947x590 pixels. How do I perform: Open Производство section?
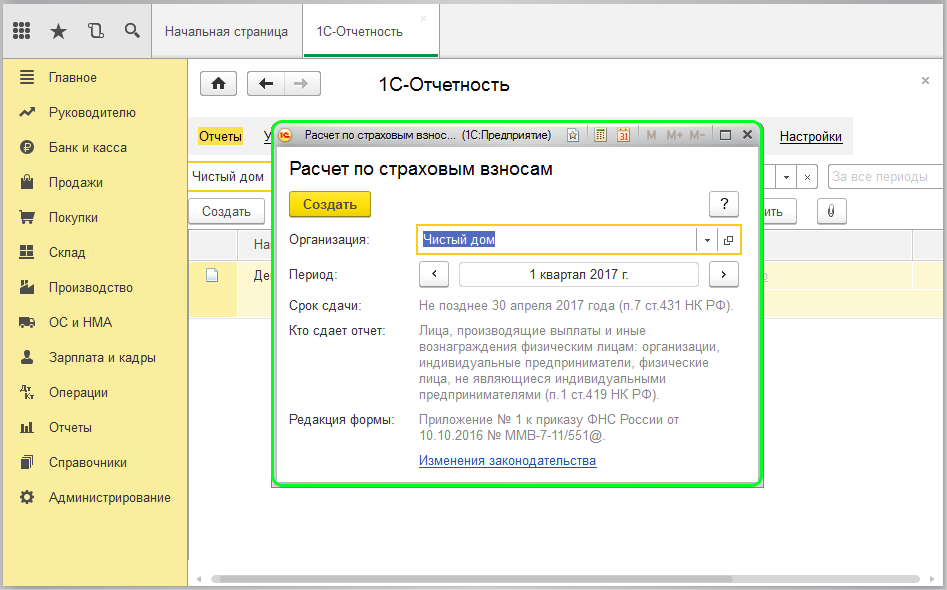[x=91, y=287]
